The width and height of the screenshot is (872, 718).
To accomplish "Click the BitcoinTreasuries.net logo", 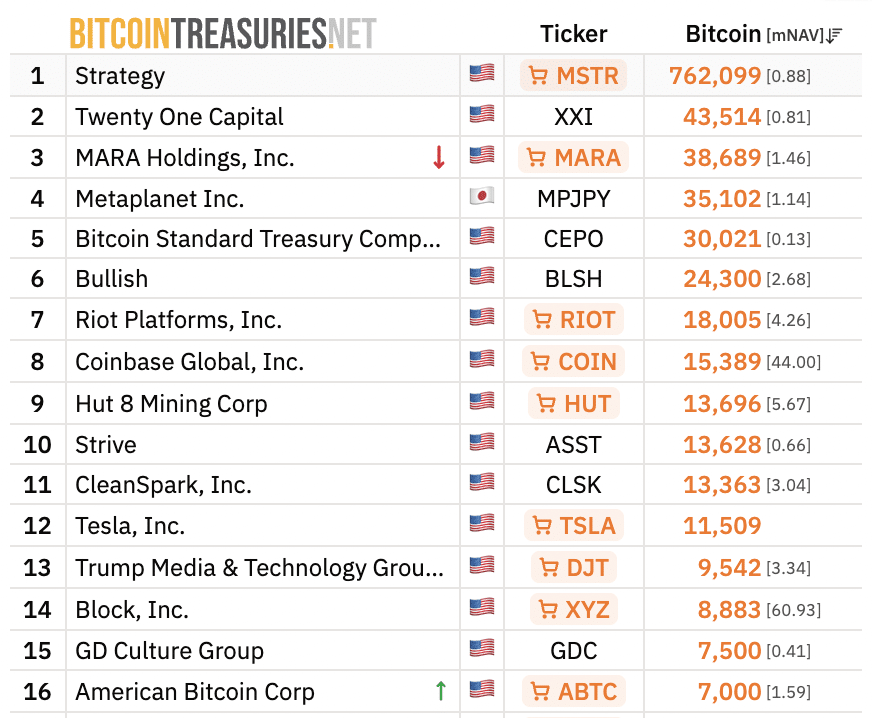I will [x=222, y=34].
